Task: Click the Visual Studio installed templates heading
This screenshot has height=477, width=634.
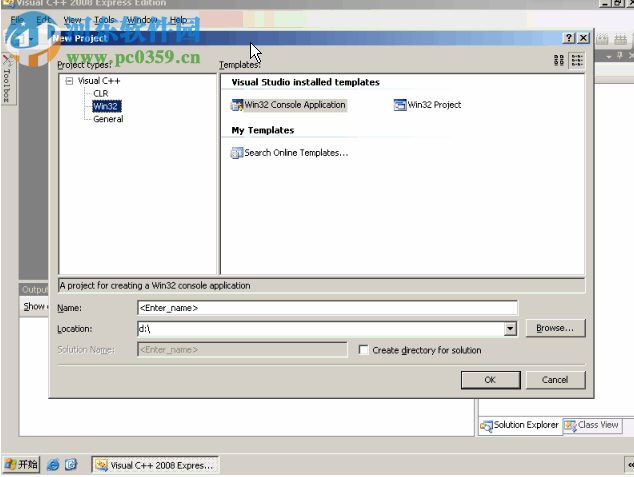Action: click(305, 82)
